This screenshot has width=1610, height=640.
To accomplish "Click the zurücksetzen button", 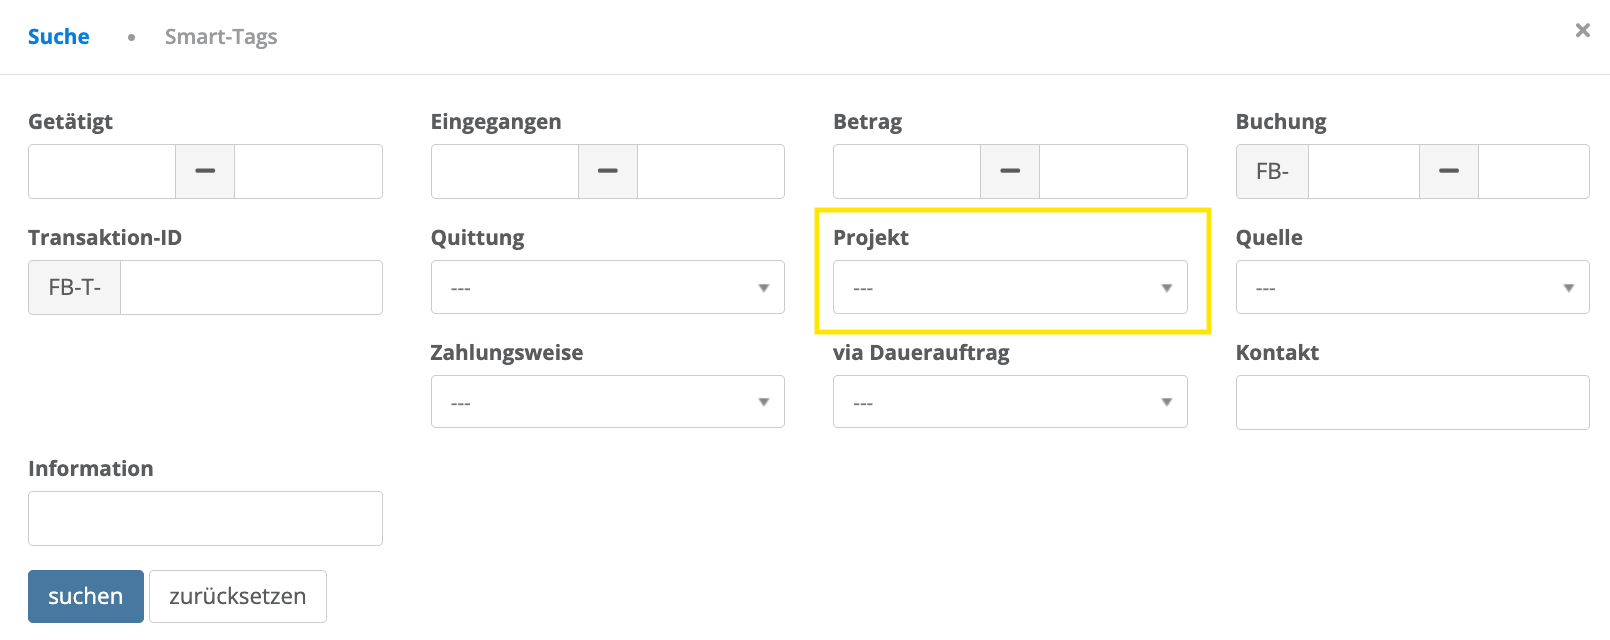I will pyautogui.click(x=238, y=596).
